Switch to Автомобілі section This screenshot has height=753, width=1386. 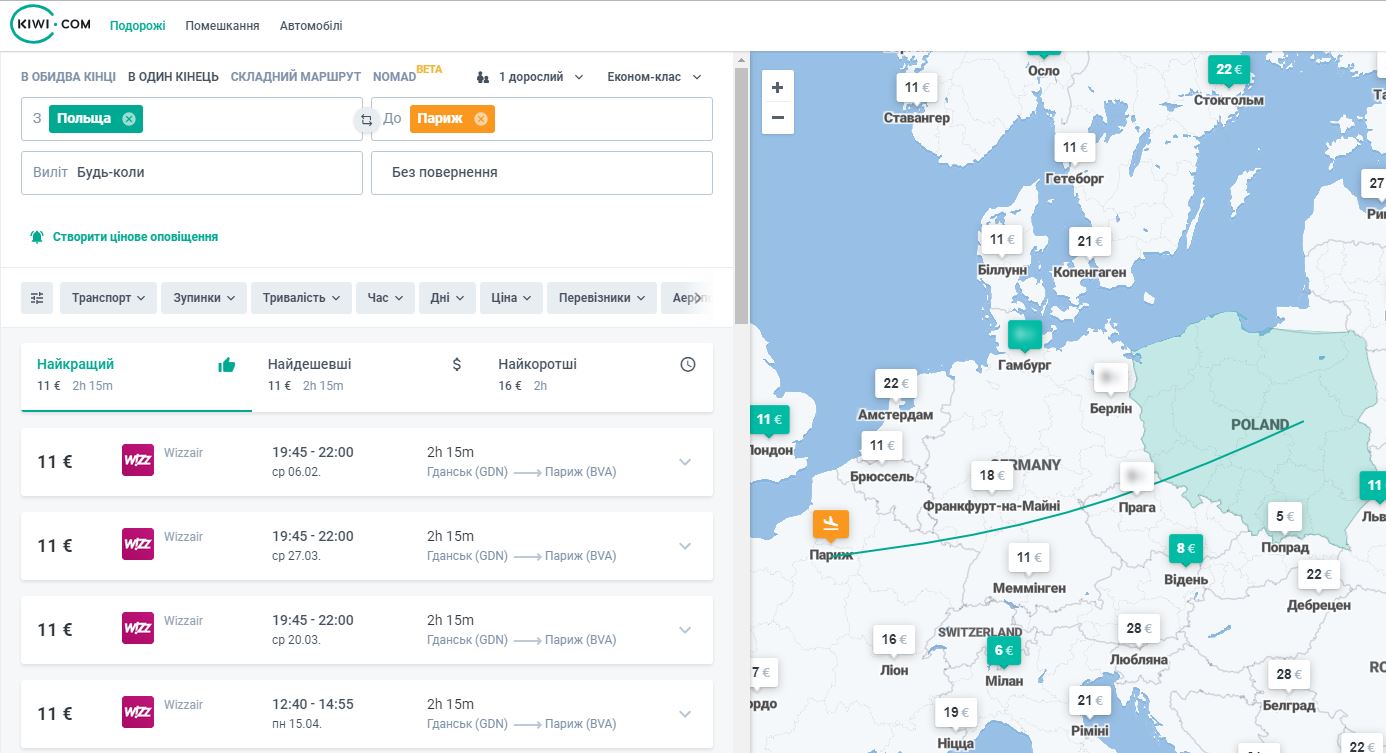coord(310,26)
